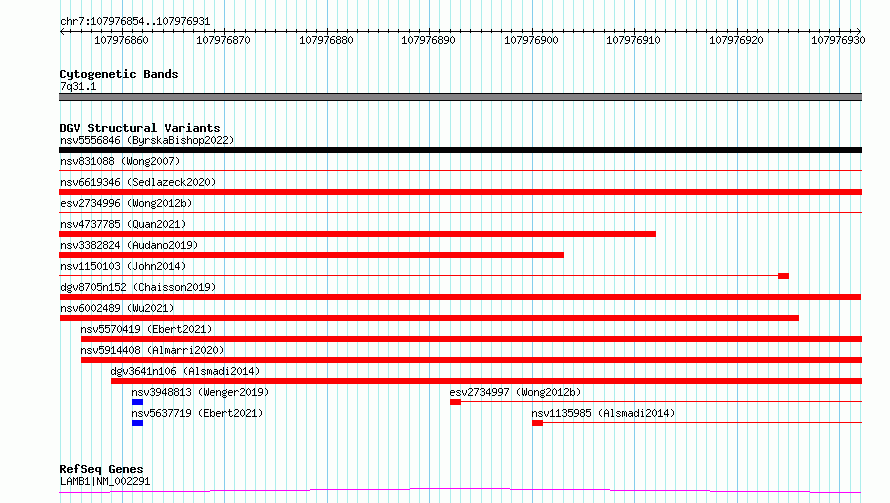Click ruler position 107976920
The image size is (890, 503).
pyautogui.click(x=736, y=40)
